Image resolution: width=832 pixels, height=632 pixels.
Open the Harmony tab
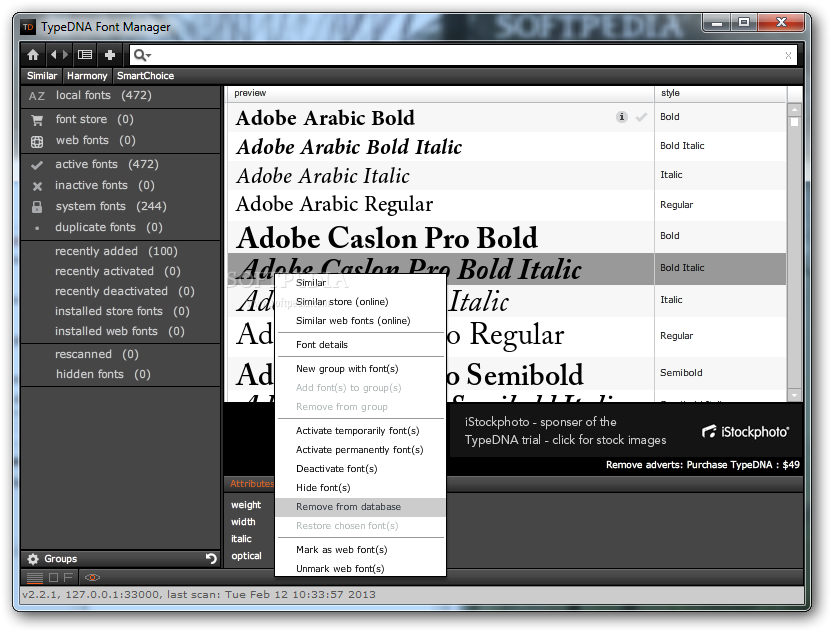pyautogui.click(x=87, y=76)
